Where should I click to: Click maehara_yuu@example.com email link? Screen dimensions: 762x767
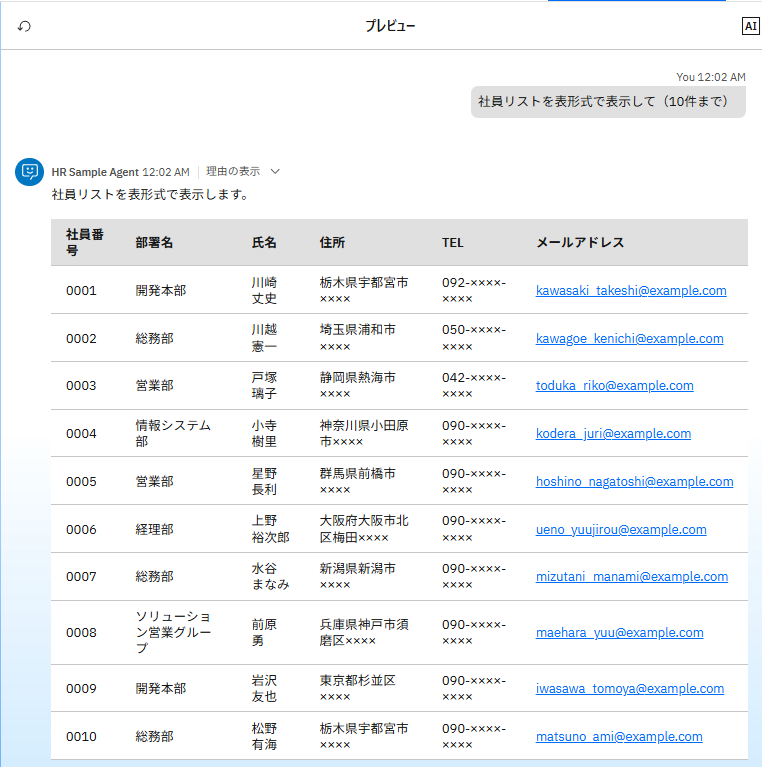[x=619, y=633]
